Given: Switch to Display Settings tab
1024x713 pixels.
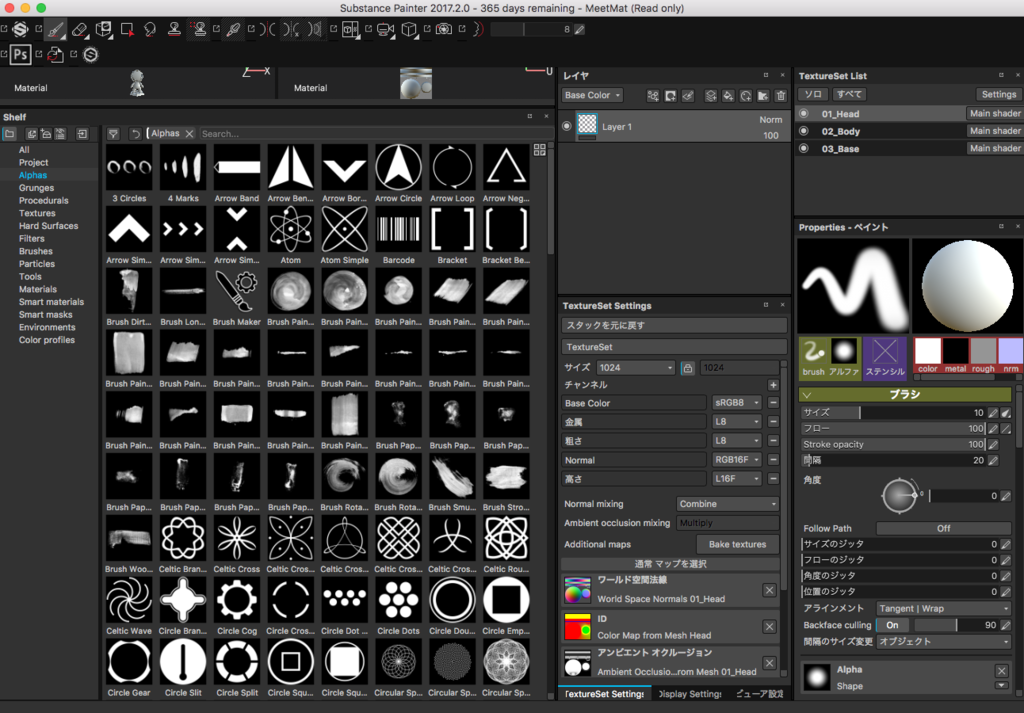Looking at the screenshot, I should pyautogui.click(x=690, y=694).
